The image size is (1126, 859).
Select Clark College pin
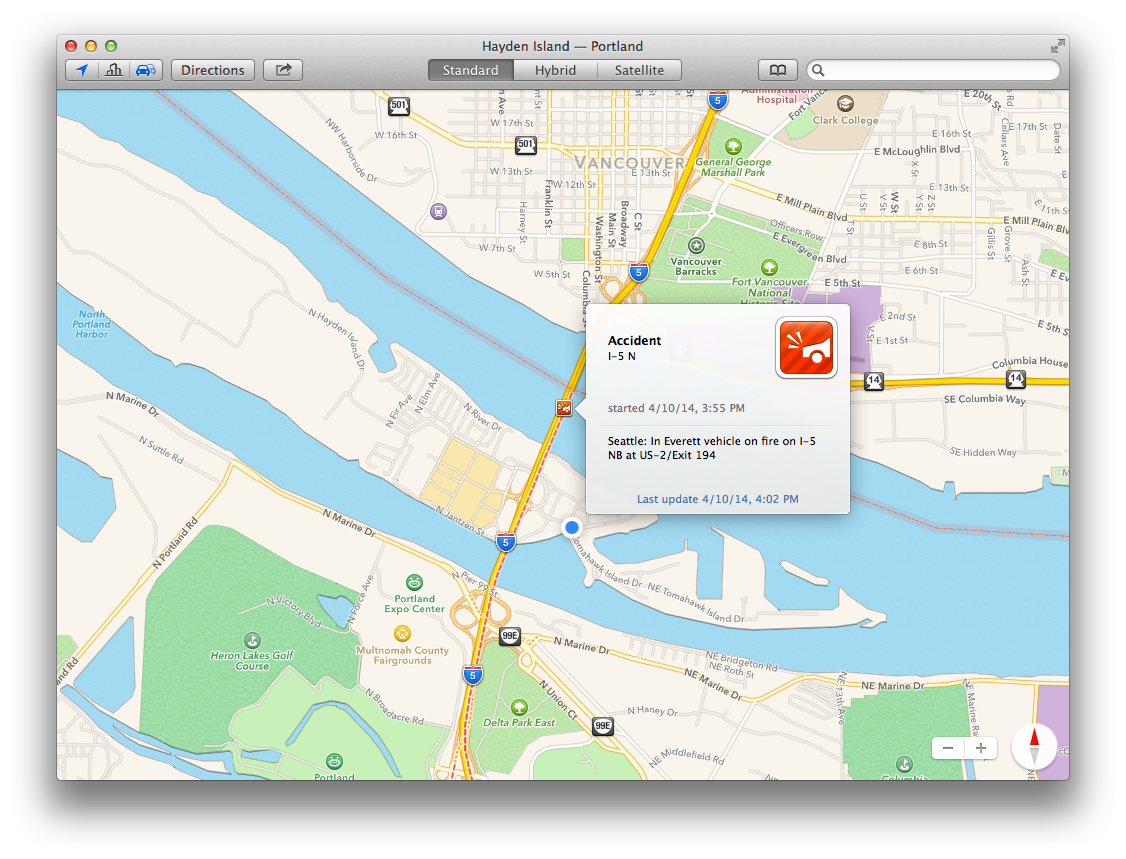pos(845,103)
